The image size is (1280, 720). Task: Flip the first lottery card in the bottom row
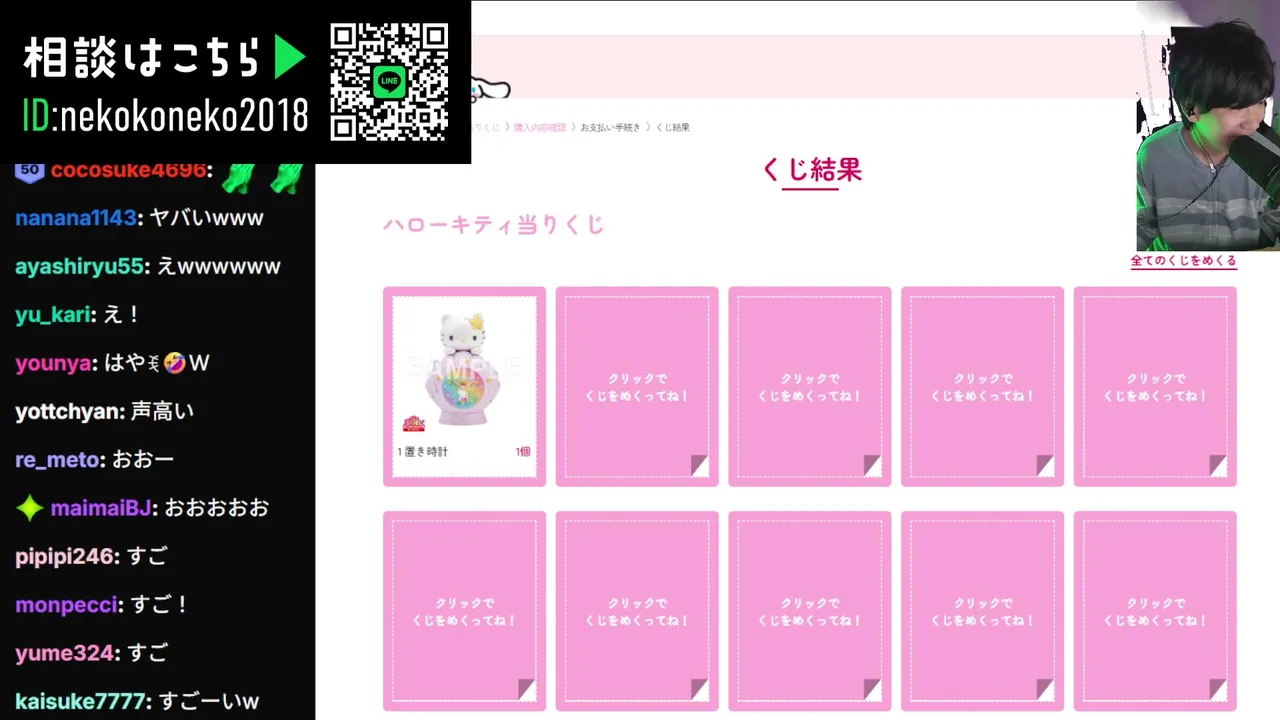point(464,611)
